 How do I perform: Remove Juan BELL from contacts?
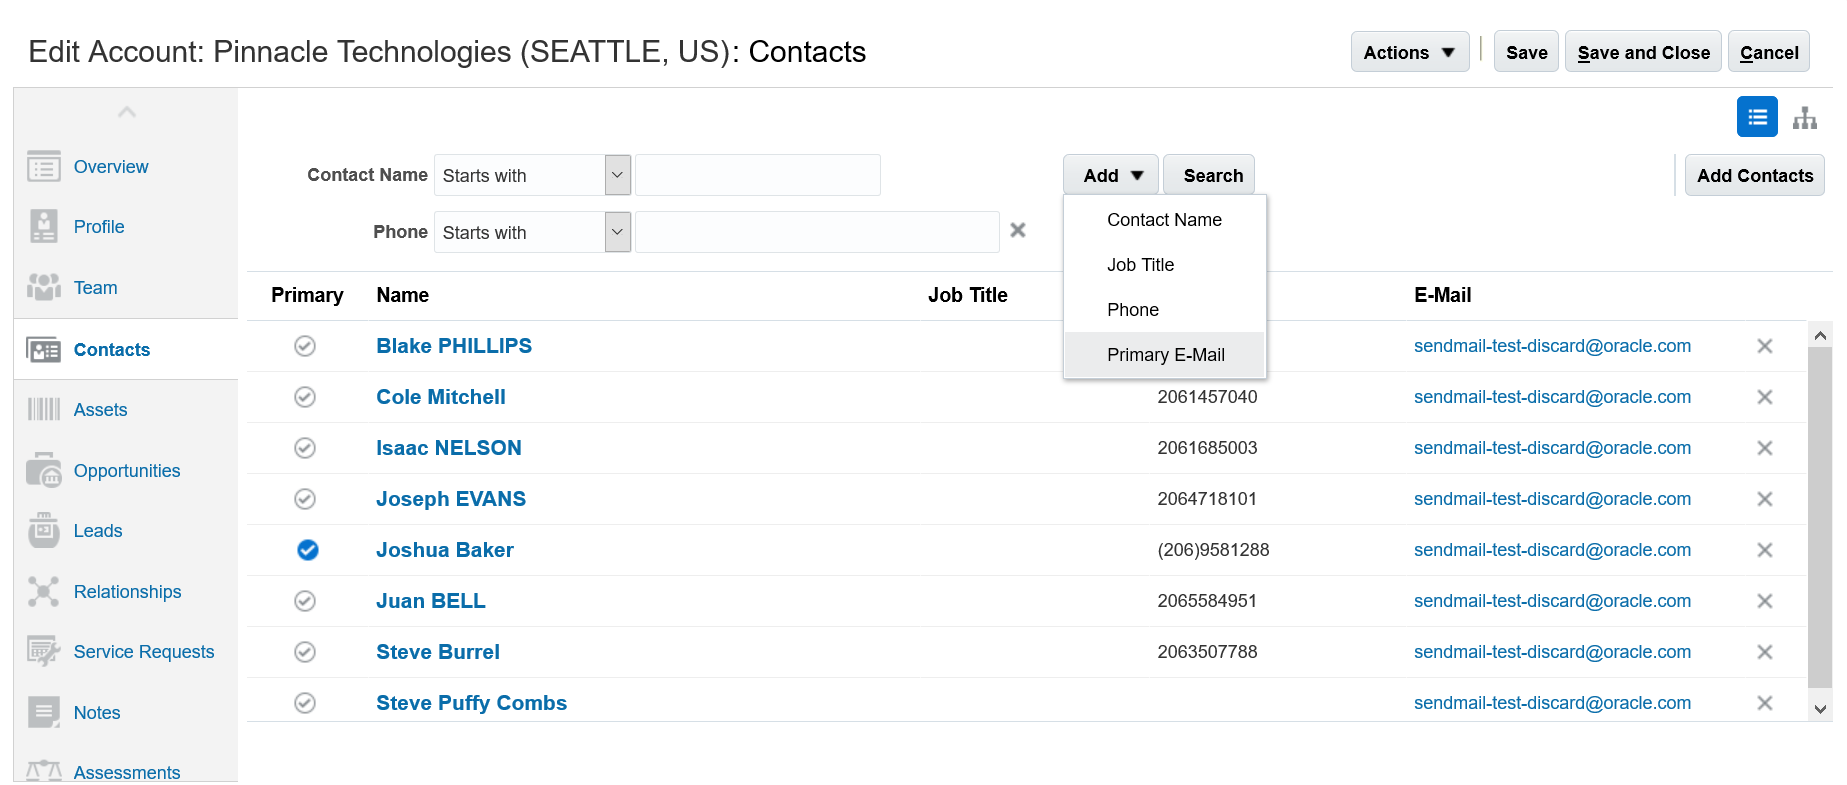1765,601
